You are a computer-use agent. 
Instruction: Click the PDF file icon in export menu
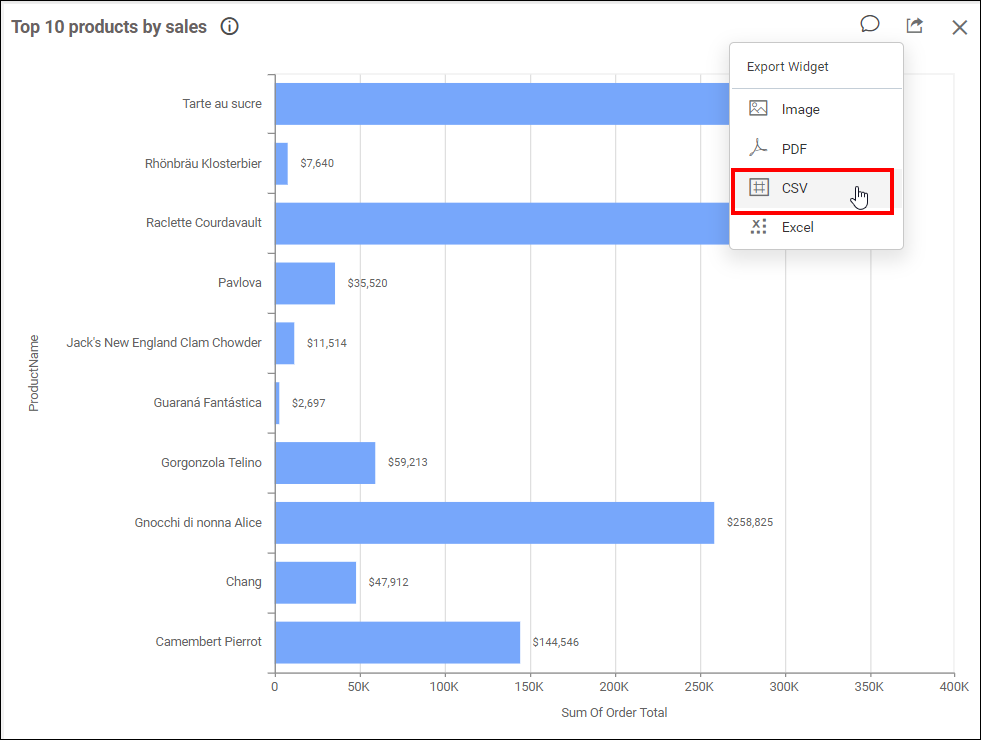pyautogui.click(x=759, y=148)
